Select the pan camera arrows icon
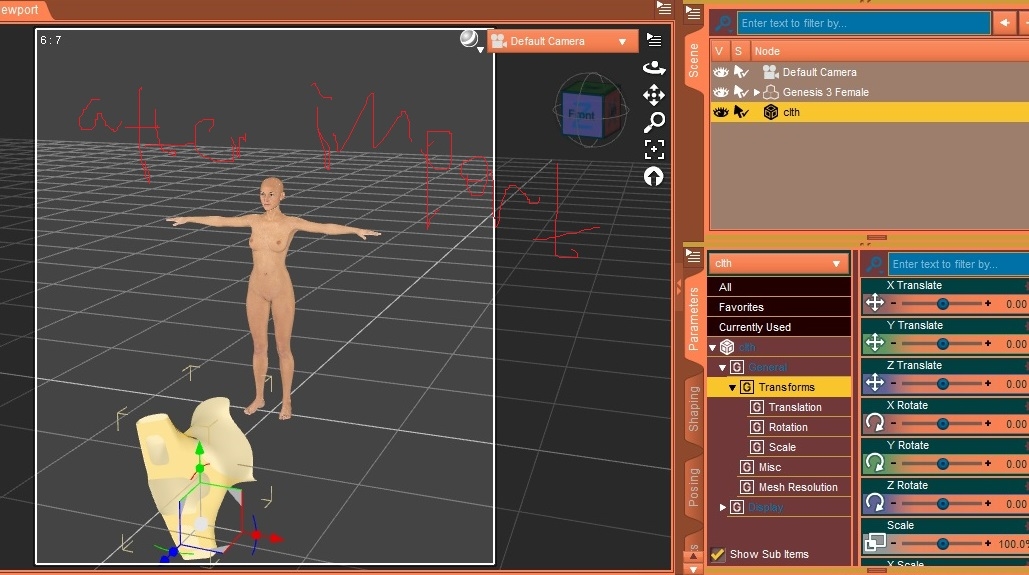 point(654,95)
